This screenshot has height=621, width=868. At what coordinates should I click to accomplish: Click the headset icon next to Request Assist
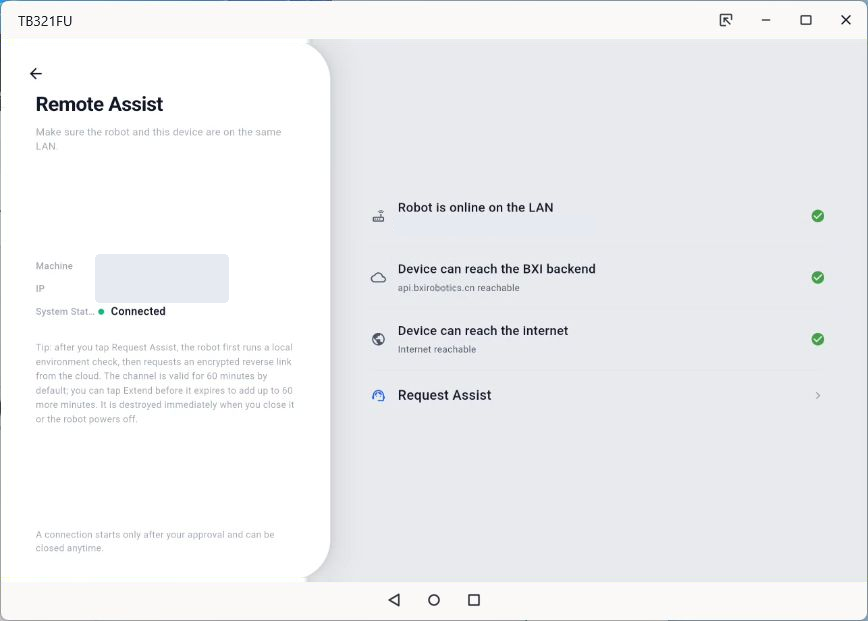[x=378, y=395]
